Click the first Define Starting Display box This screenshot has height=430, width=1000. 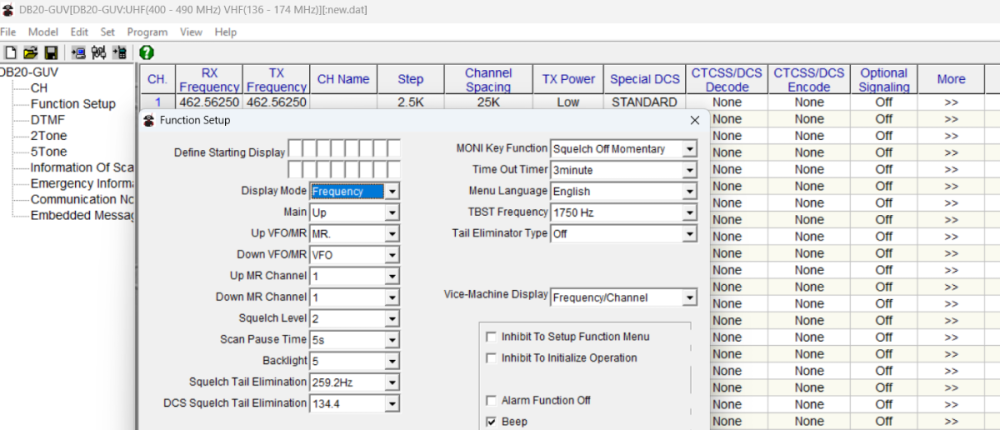(295, 150)
